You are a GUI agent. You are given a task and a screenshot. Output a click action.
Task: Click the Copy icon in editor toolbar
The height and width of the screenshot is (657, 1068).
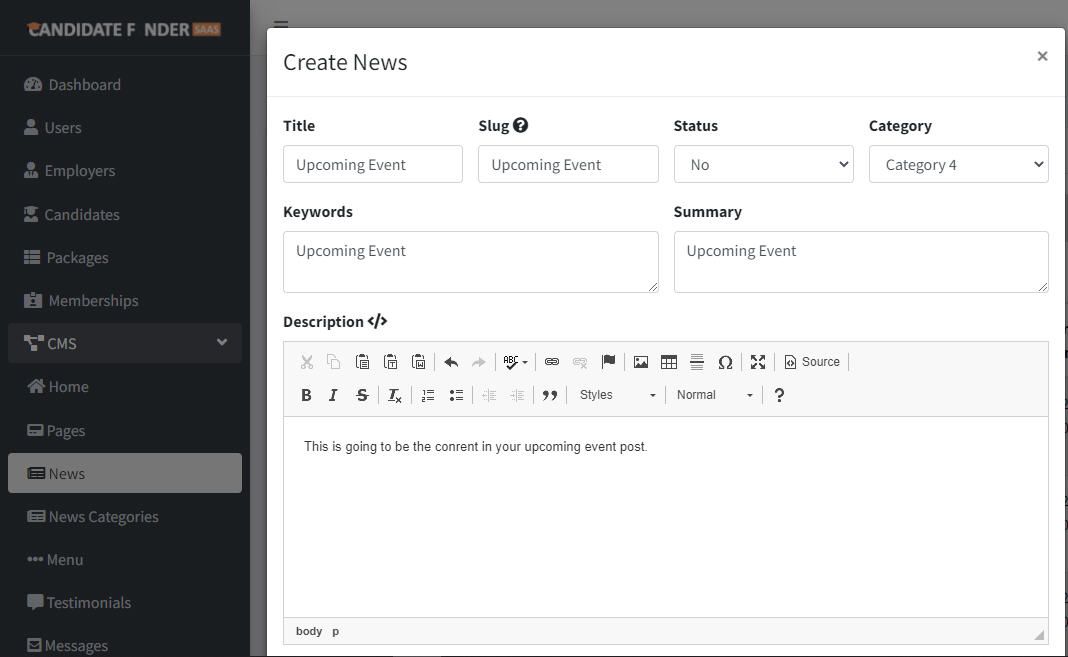coord(334,362)
